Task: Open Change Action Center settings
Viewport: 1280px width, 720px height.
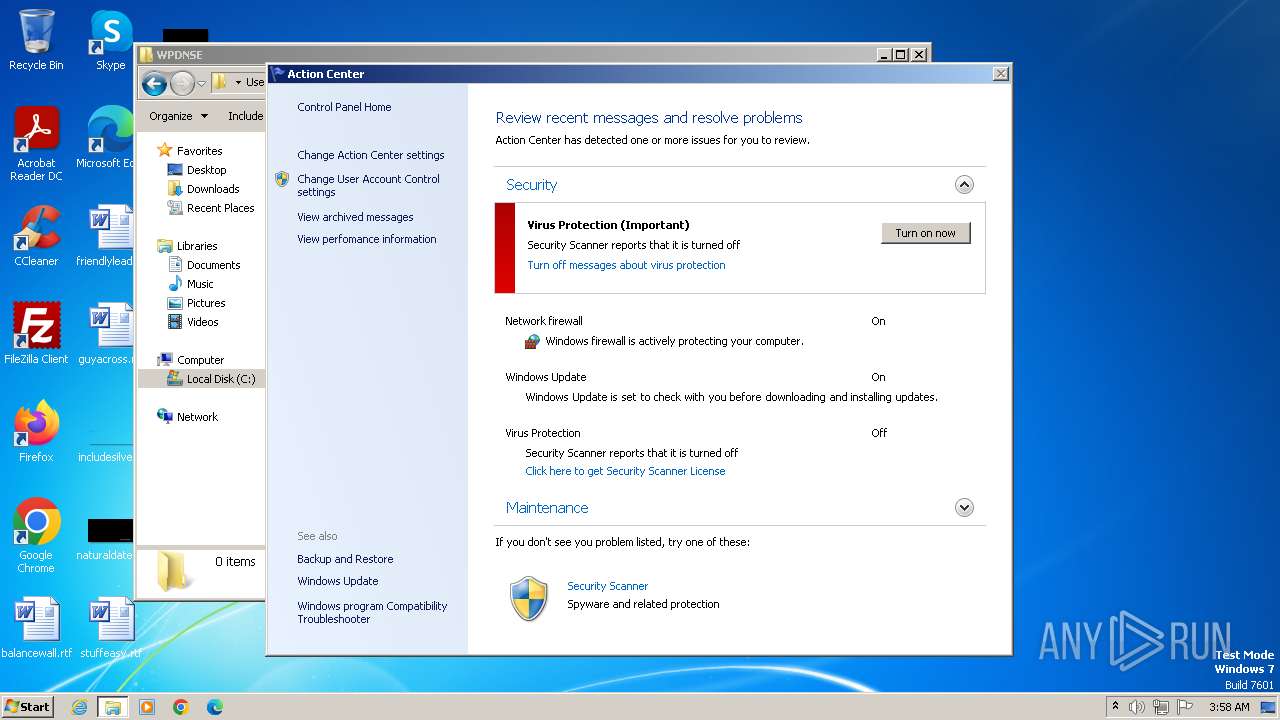Action: pyautogui.click(x=370, y=155)
